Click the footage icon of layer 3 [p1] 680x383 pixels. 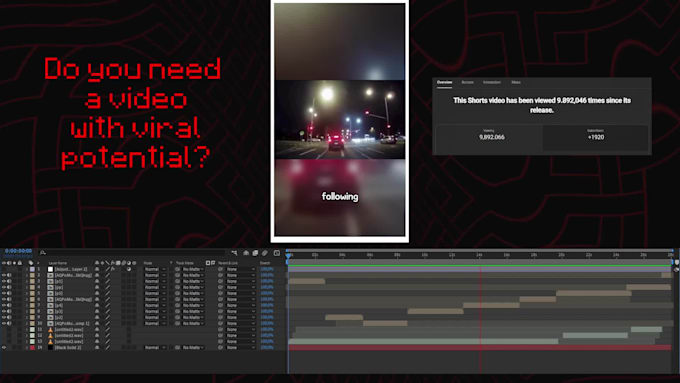click(50, 281)
